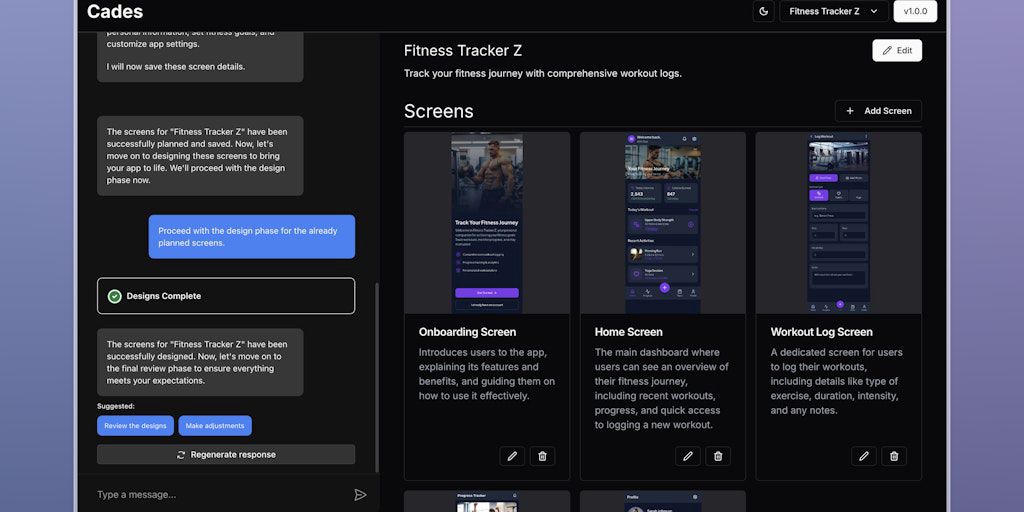Click the Suggested: label
Screen dimensions: 1024x512
[116, 406]
